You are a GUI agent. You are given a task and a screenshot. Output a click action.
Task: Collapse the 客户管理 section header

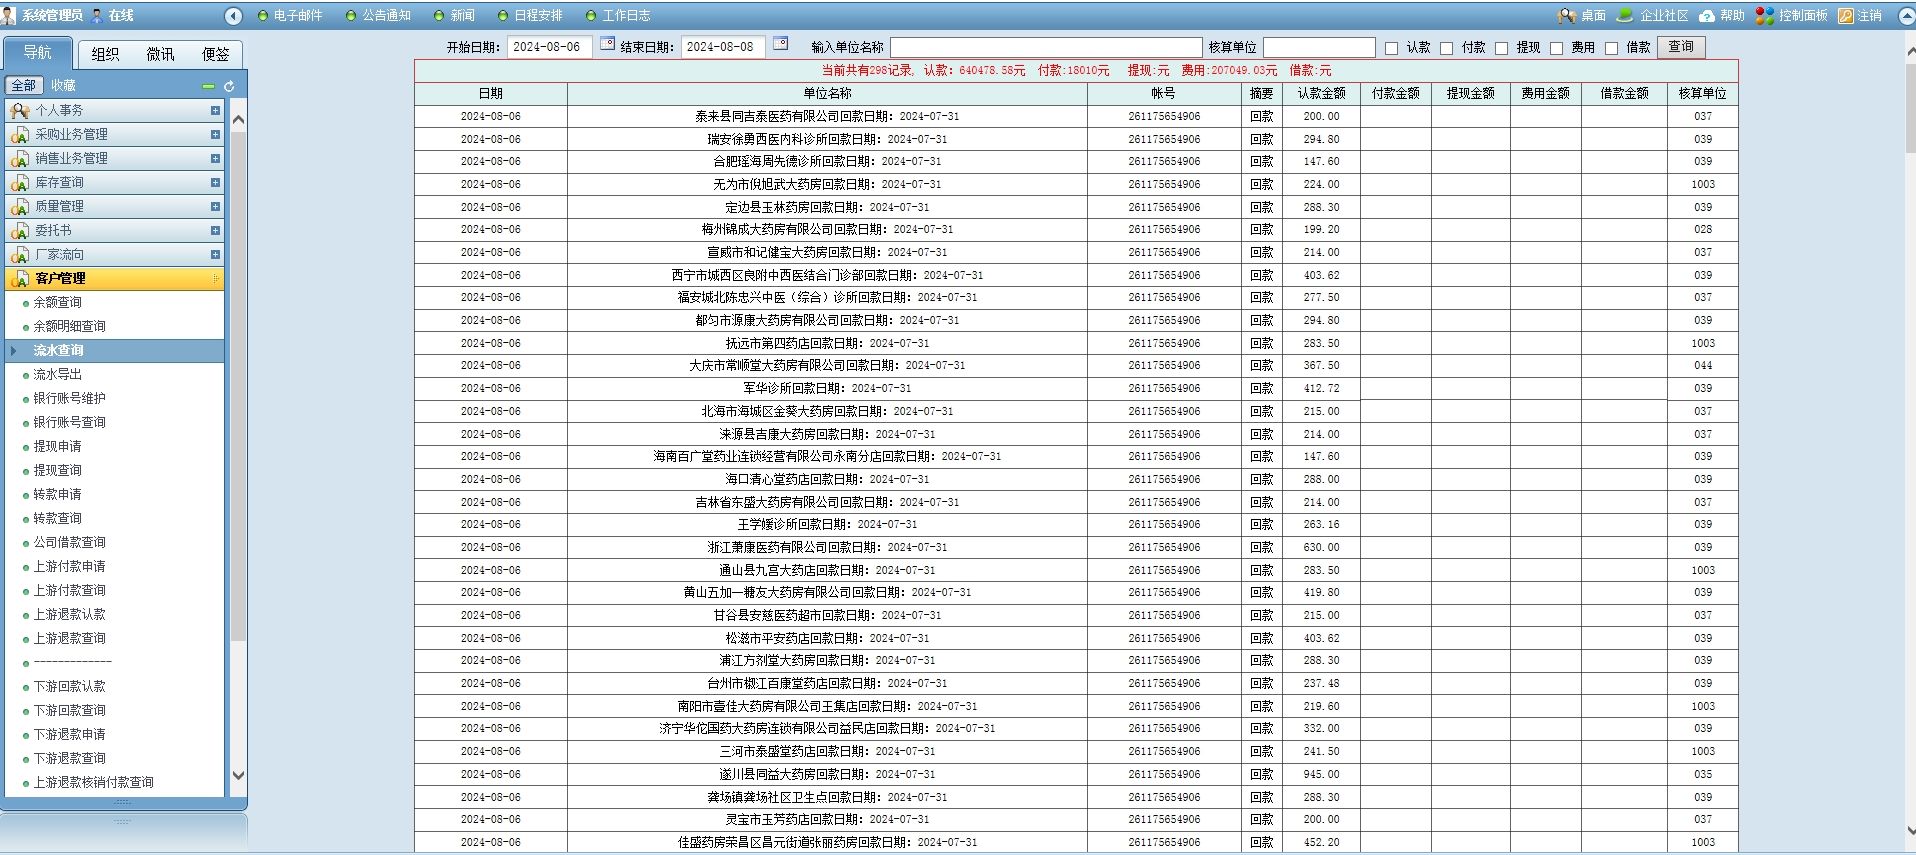tap(114, 278)
